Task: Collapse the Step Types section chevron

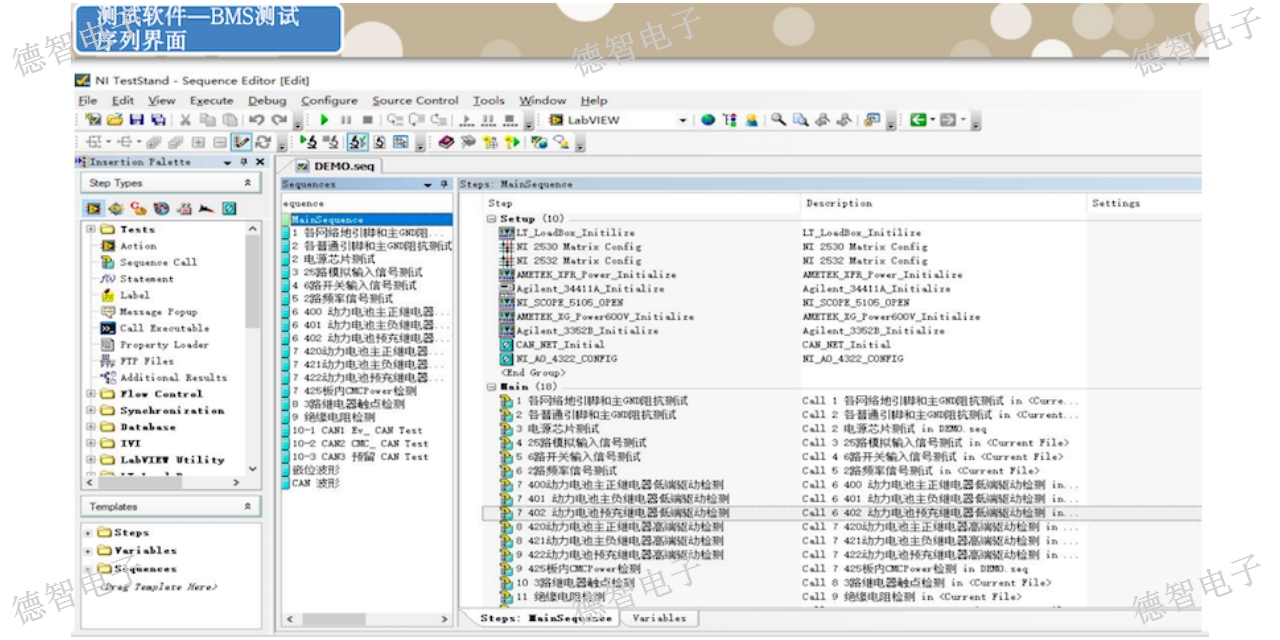Action: [x=248, y=183]
